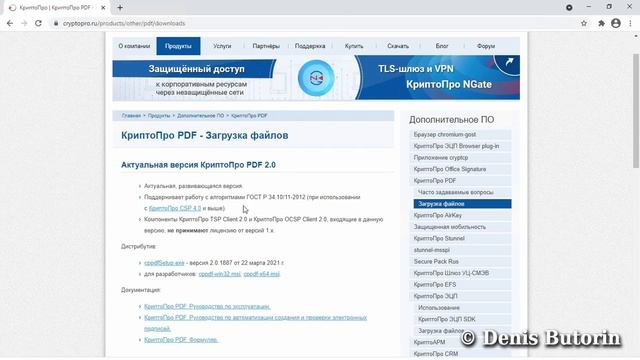Download the cppdf-x64.msi file
This screenshot has width=640, height=360.
coord(262,274)
